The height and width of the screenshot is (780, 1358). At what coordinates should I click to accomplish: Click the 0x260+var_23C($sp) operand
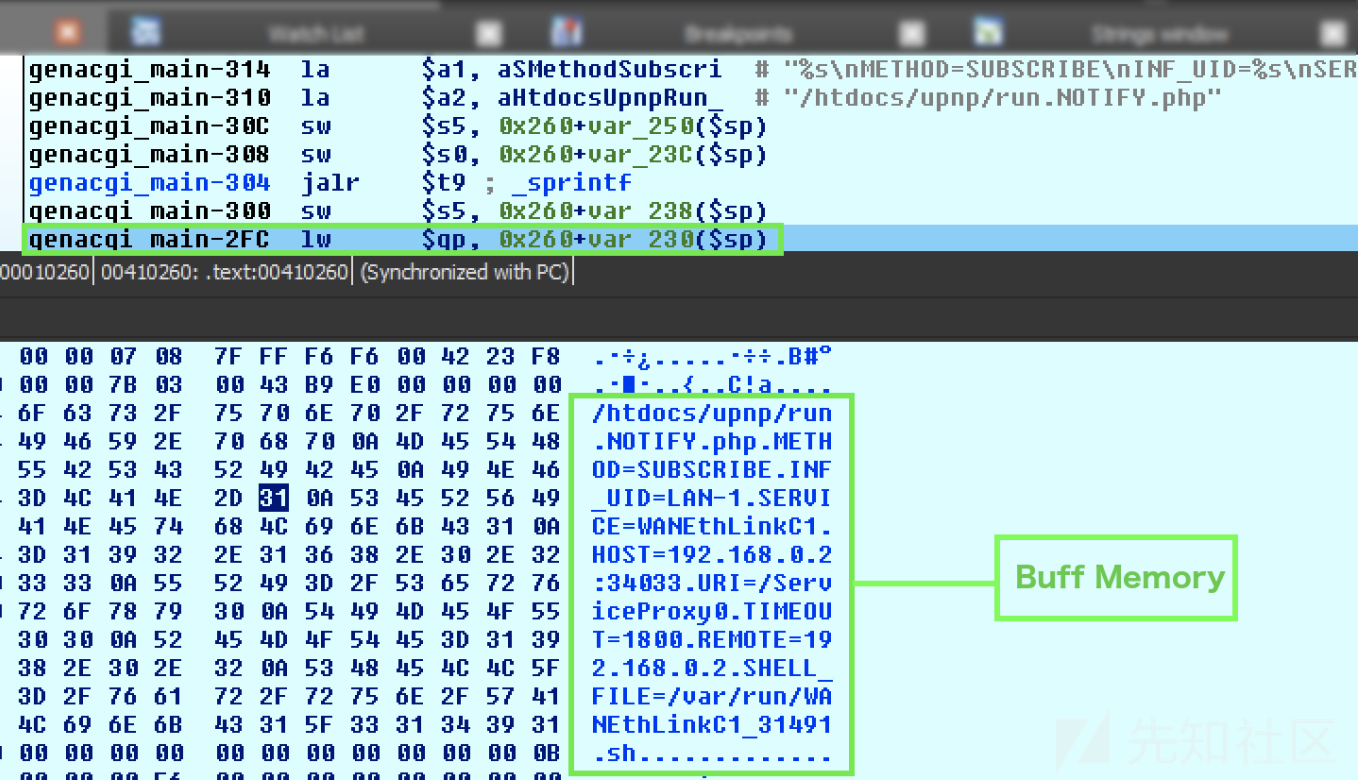(x=632, y=154)
